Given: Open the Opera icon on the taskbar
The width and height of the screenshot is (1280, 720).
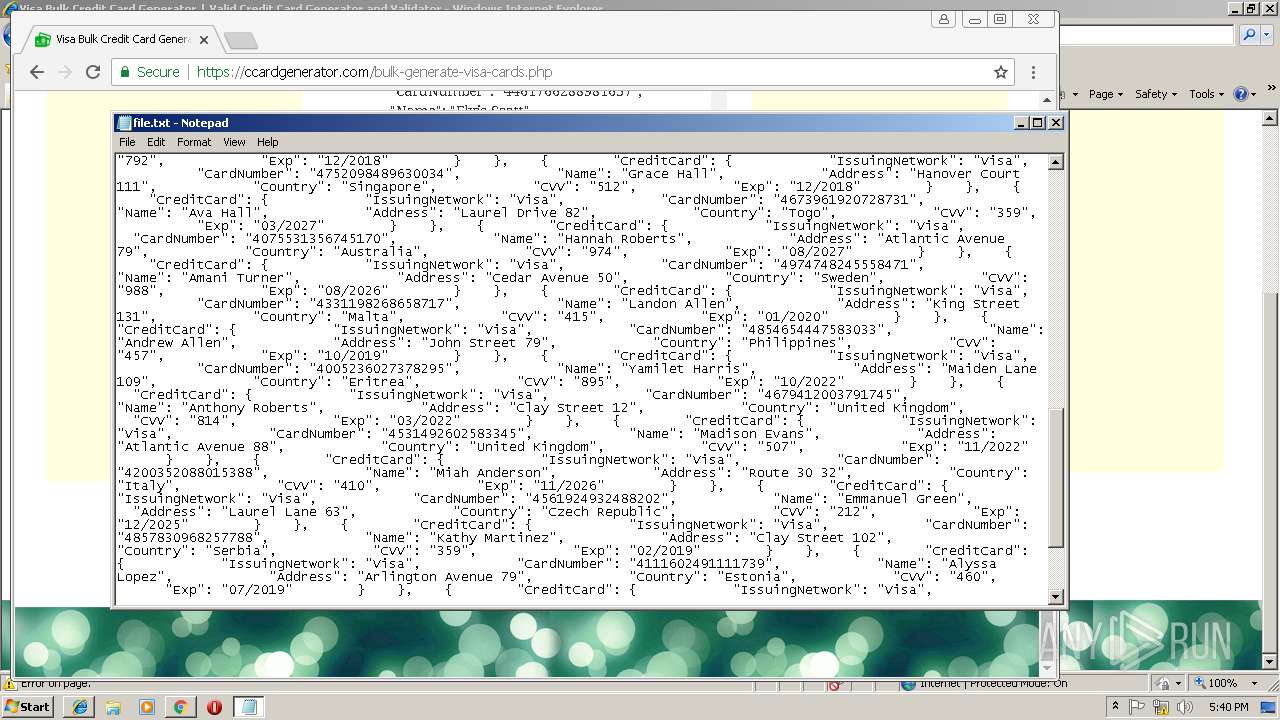Looking at the screenshot, I should (214, 707).
